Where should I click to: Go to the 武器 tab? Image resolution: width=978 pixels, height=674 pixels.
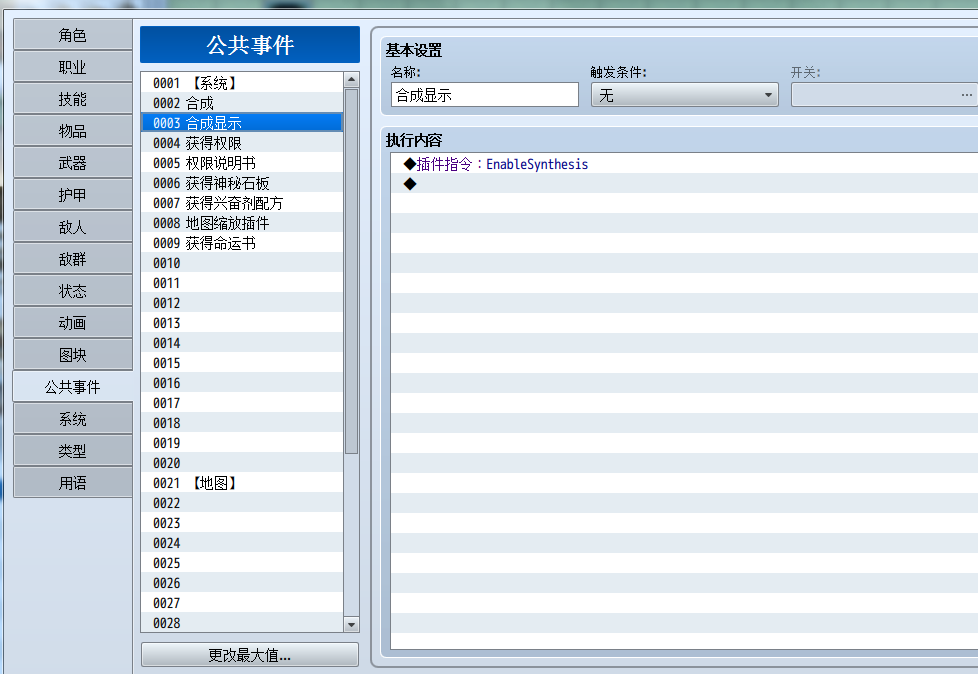(x=72, y=163)
